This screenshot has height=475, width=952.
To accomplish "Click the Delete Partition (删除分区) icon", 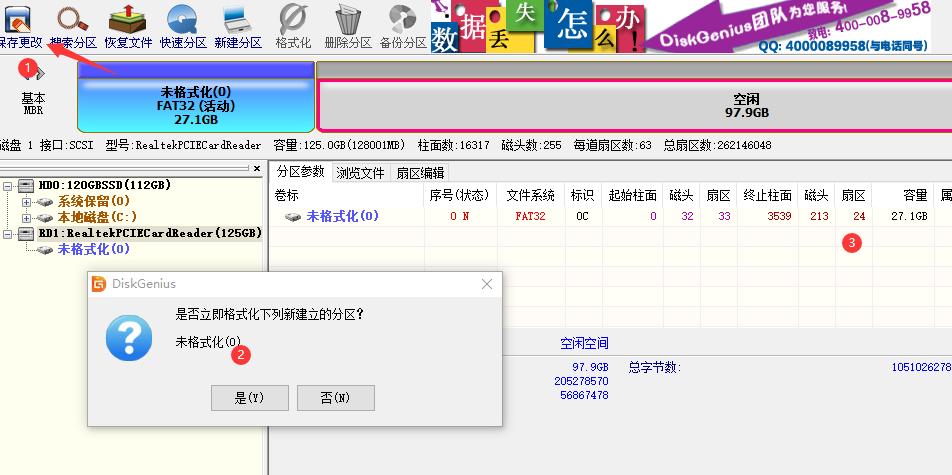I will tap(348, 26).
